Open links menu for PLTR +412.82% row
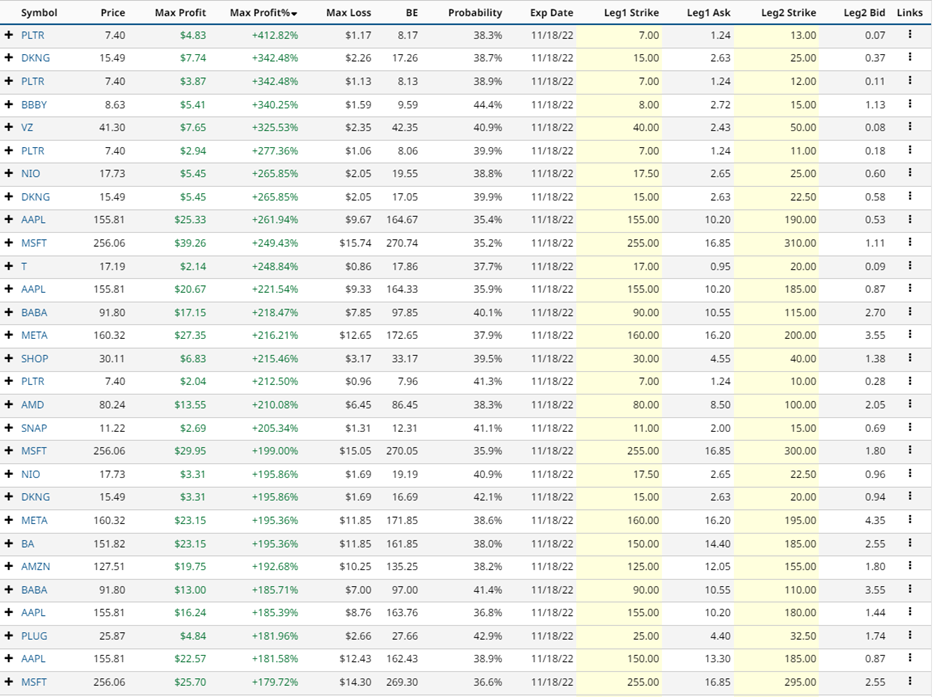This screenshot has width=940, height=697. point(909,35)
